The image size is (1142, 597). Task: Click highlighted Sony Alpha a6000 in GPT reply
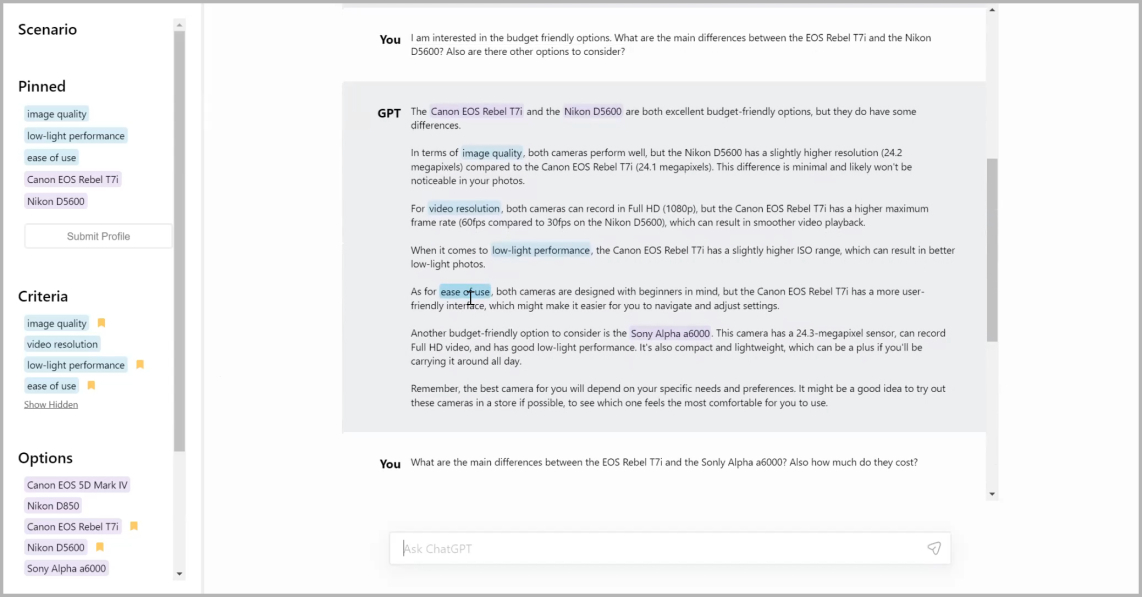pyautogui.click(x=670, y=333)
